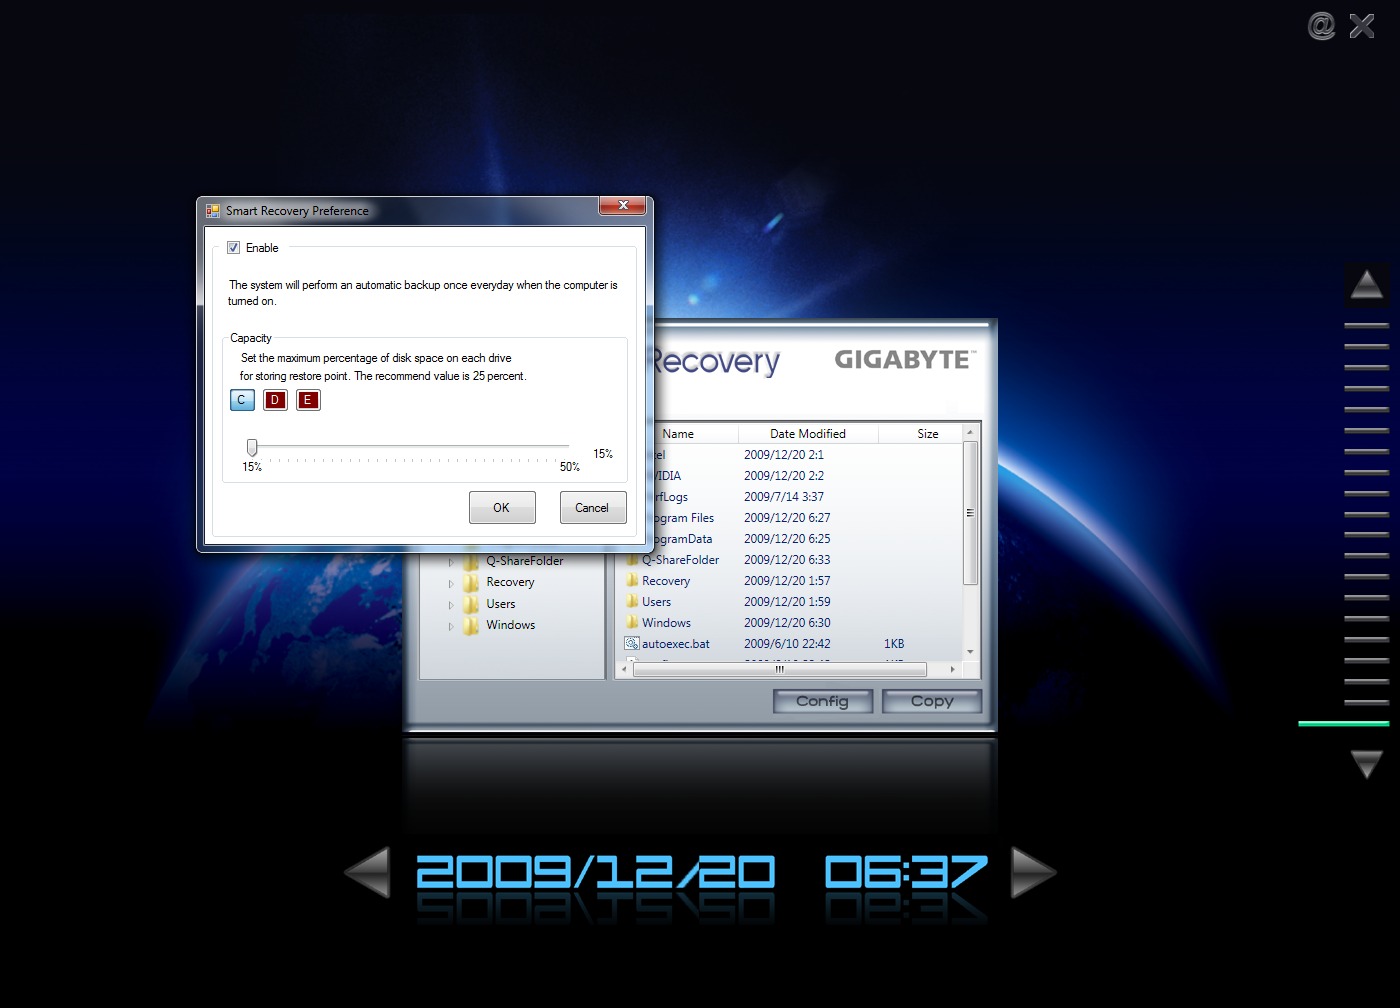
Task: Select Recovery row name in file list
Action: tap(666, 581)
